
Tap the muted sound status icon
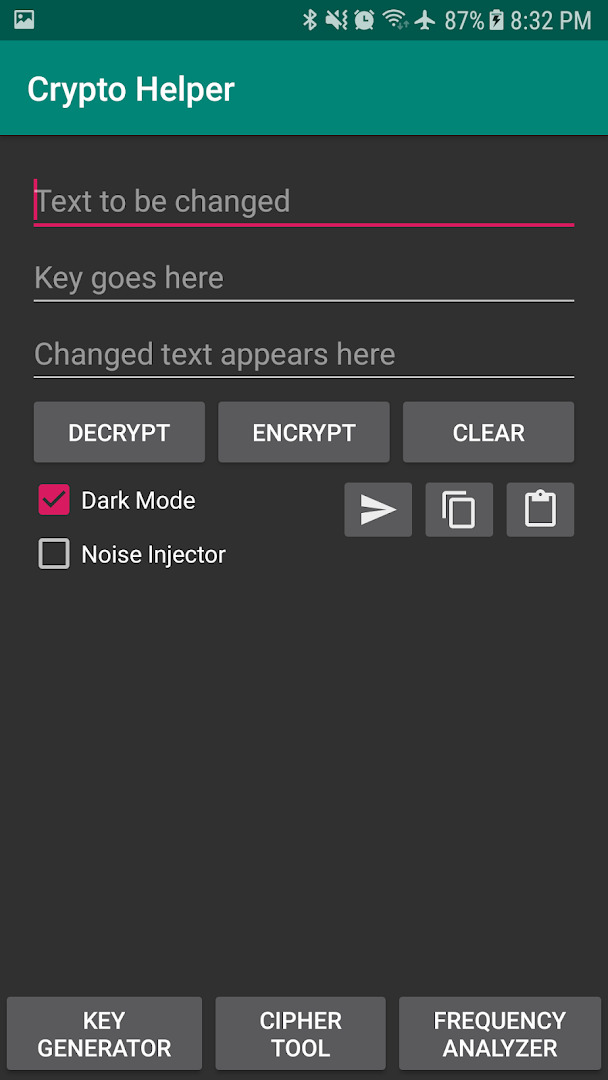(336, 20)
